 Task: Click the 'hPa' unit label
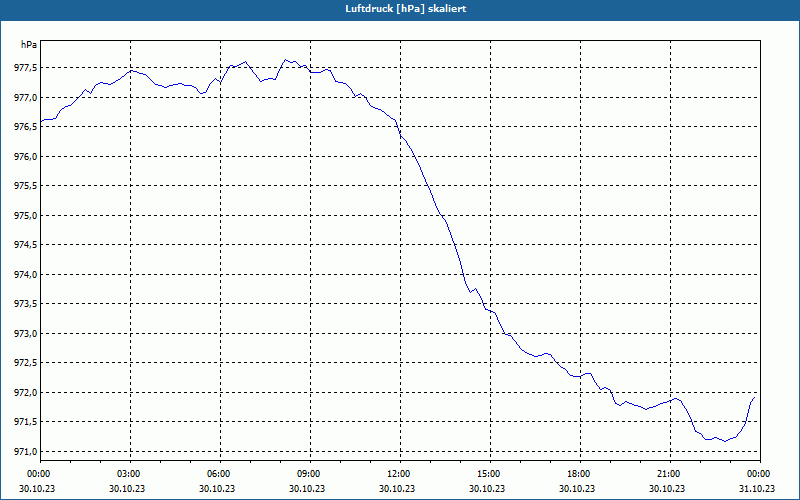[x=29, y=45]
